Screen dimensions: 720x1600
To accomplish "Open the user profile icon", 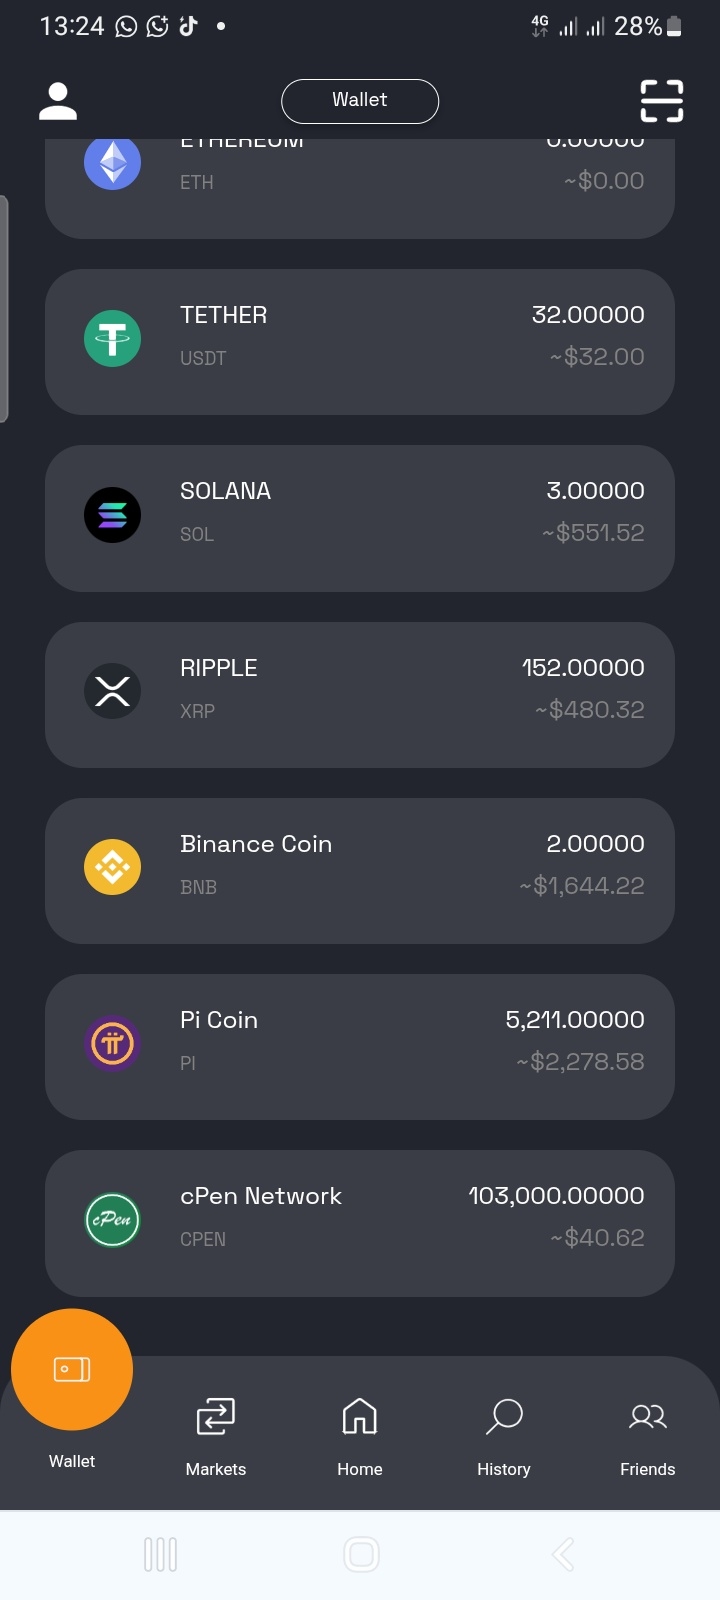I will point(58,102).
